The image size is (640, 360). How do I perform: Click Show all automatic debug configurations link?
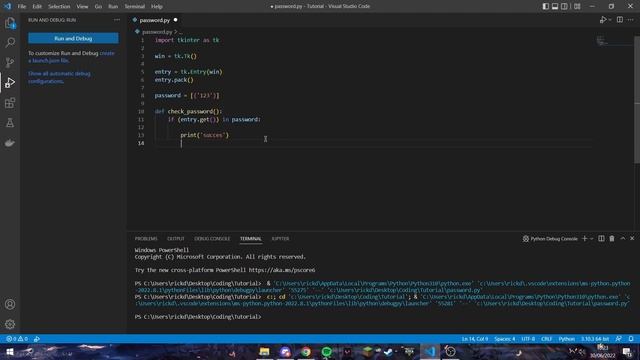point(59,78)
